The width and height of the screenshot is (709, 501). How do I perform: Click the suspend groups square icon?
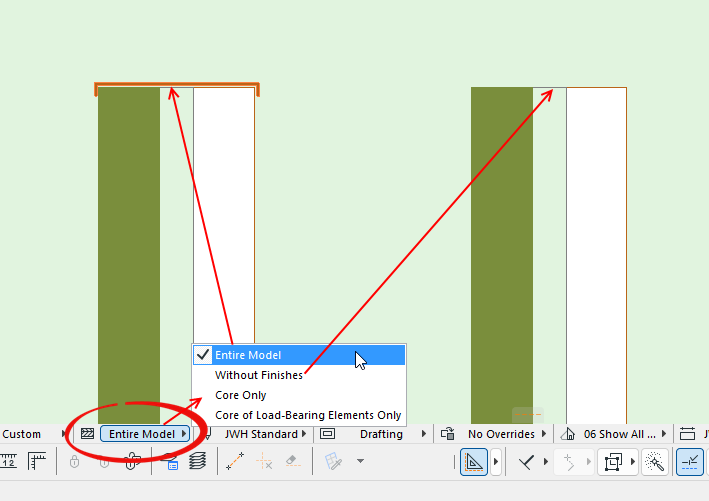(613, 462)
